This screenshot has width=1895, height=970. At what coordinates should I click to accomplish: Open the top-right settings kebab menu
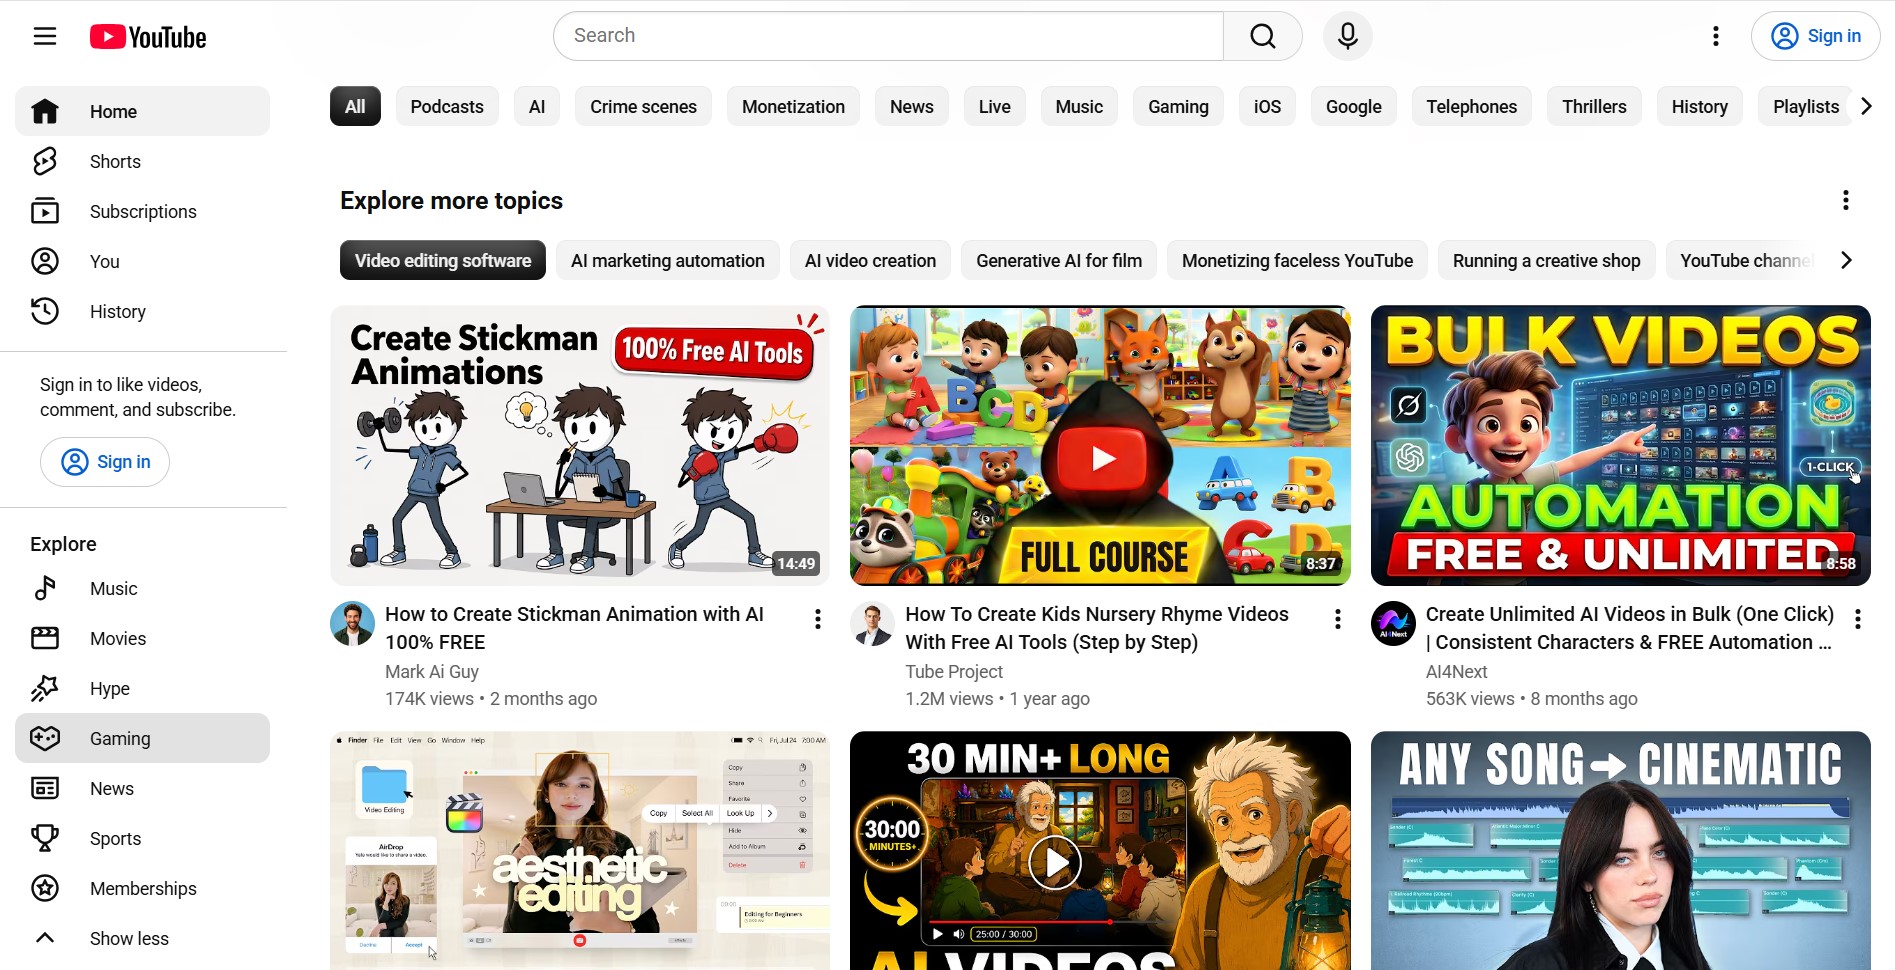point(1716,36)
